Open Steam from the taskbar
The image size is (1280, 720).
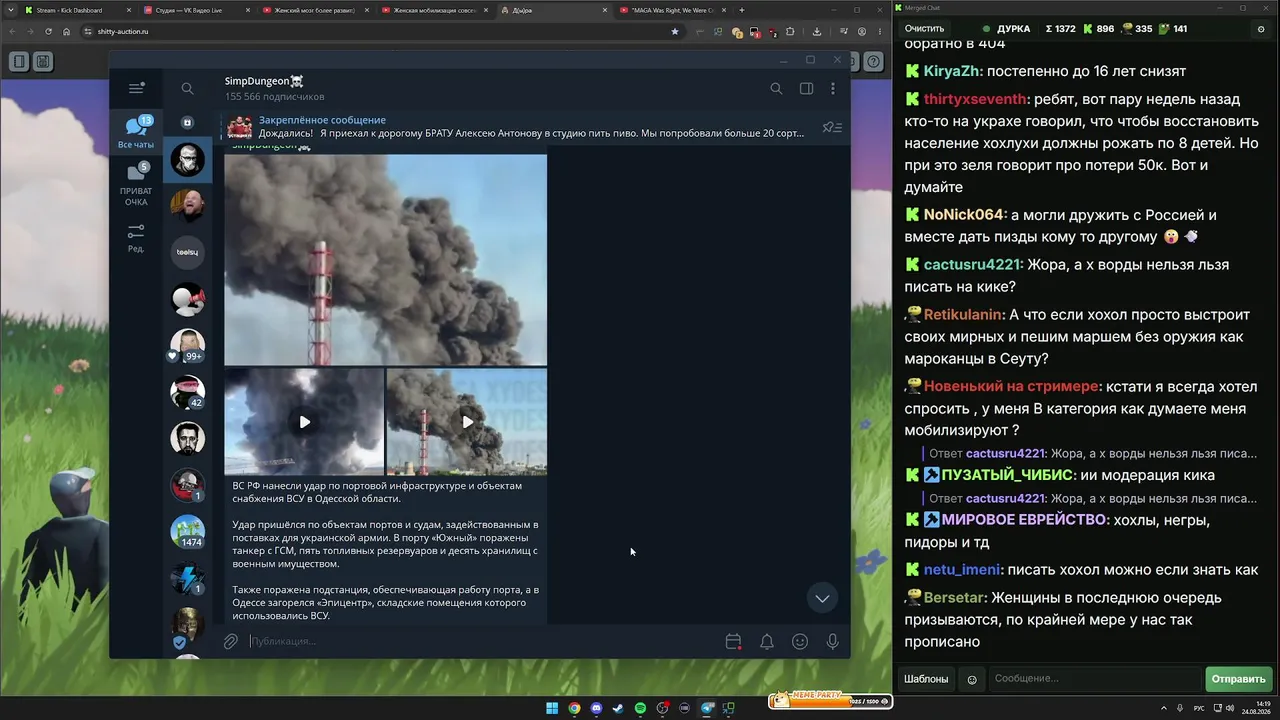[618, 709]
